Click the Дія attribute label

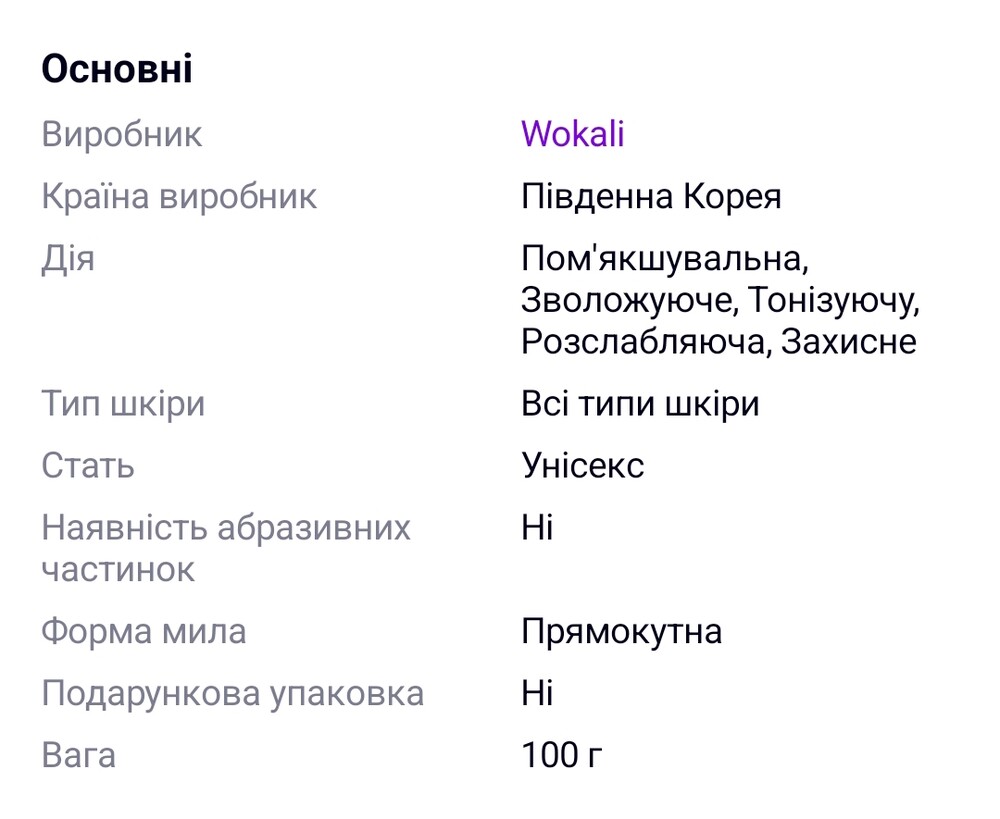coord(68,258)
